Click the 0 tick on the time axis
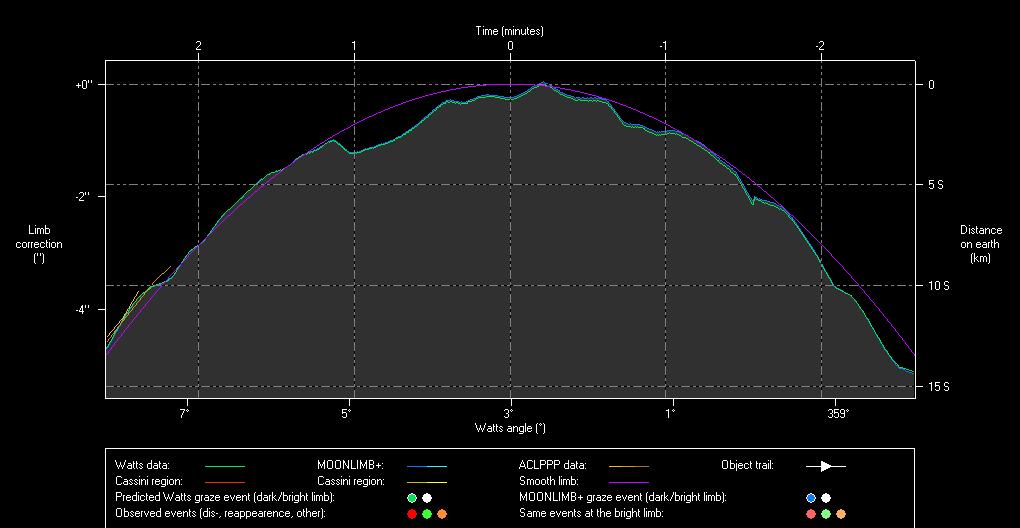This screenshot has width=1020, height=528. pos(509,46)
